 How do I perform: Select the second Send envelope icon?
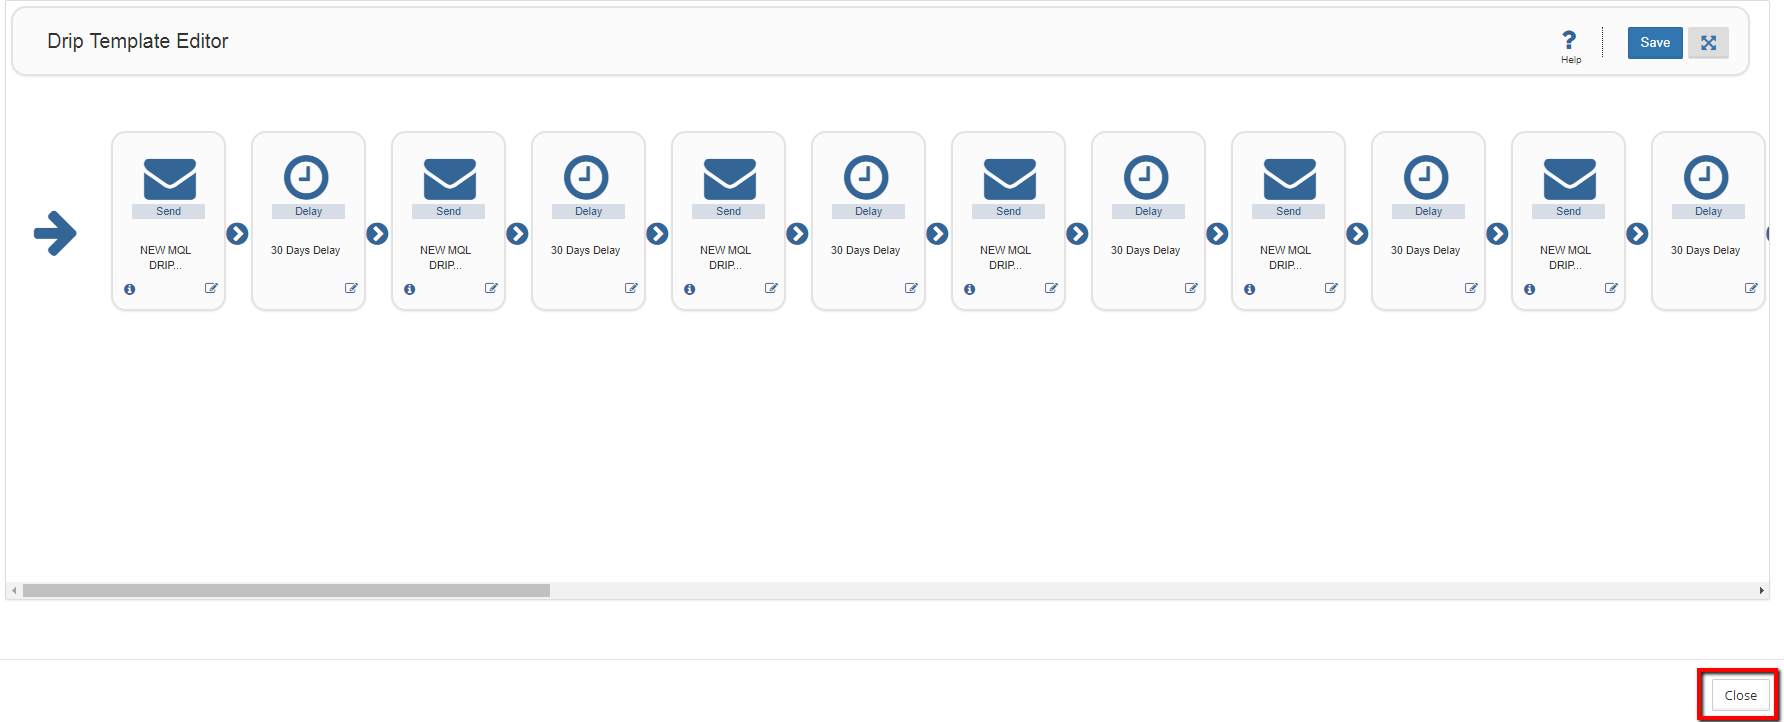[449, 179]
